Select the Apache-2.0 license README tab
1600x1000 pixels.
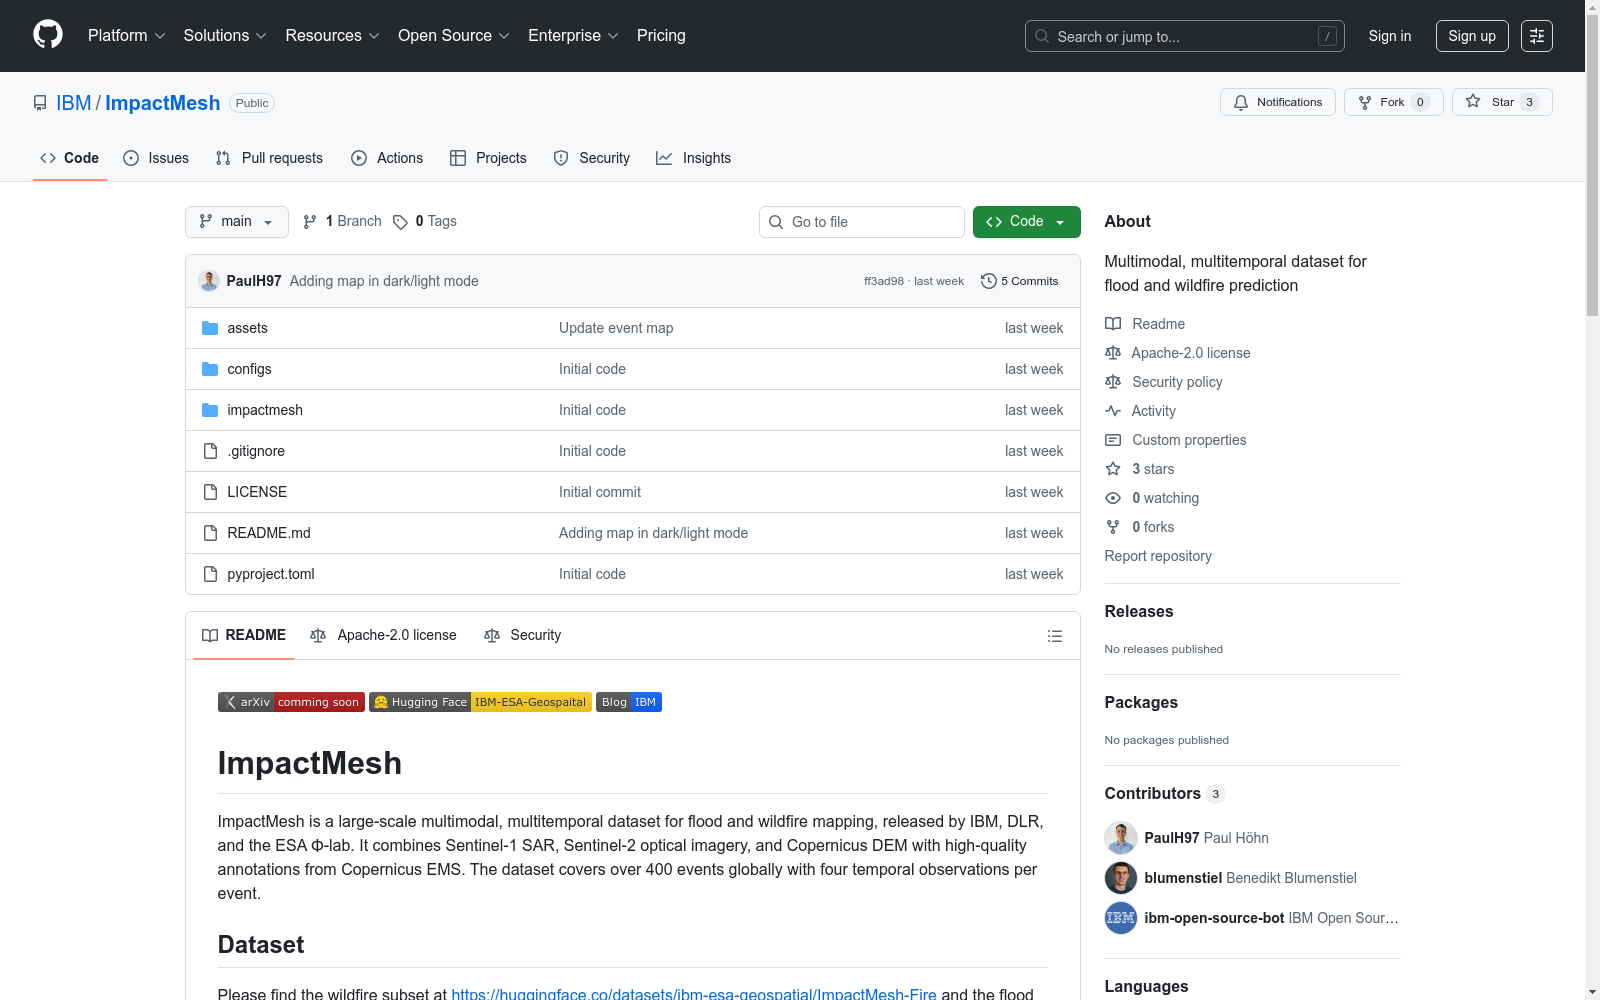pos(384,635)
